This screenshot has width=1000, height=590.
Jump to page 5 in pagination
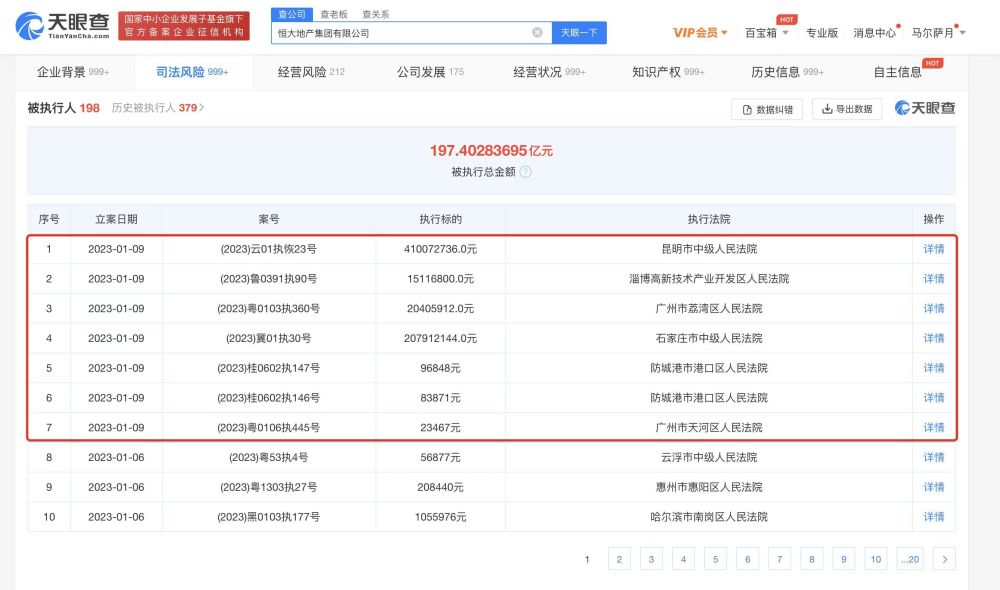(x=715, y=559)
